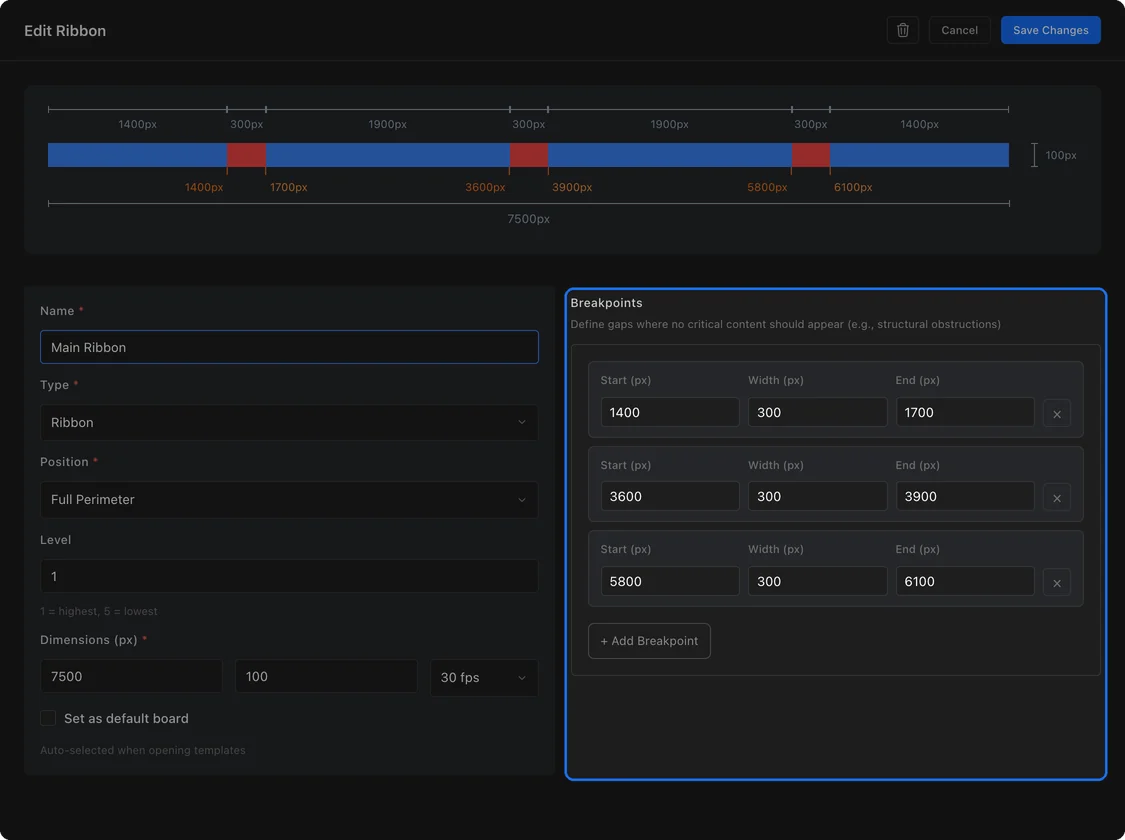Remove the breakpoint starting at 1400
Screen dimensions: 1125x840
click(1057, 413)
